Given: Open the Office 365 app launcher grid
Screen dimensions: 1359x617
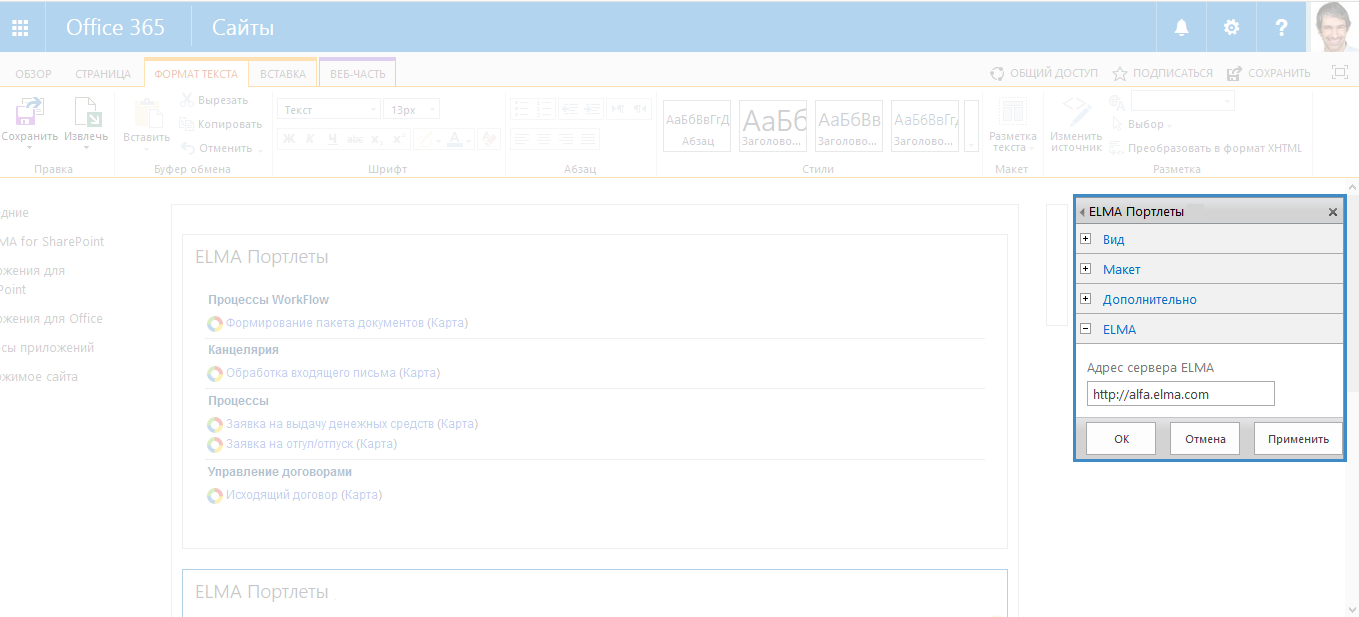Looking at the screenshot, I should pos(20,27).
